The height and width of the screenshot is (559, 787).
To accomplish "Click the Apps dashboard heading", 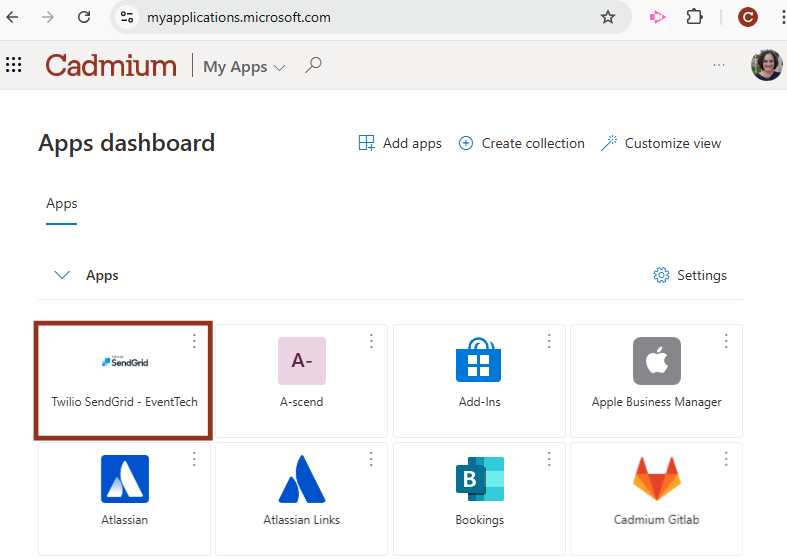I will pyautogui.click(x=126, y=144).
